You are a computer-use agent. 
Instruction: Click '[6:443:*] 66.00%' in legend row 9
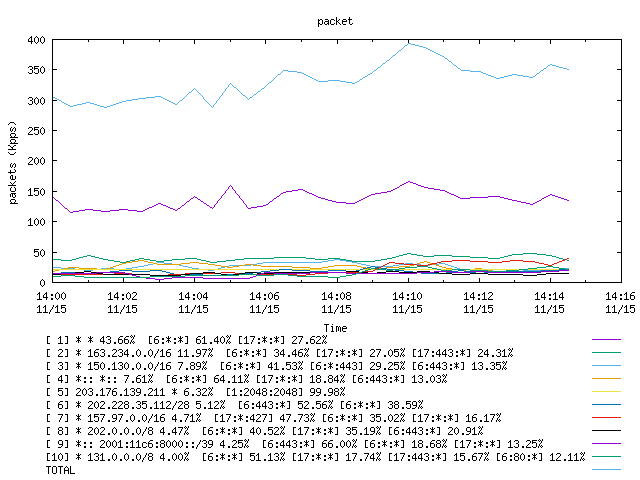pos(309,444)
